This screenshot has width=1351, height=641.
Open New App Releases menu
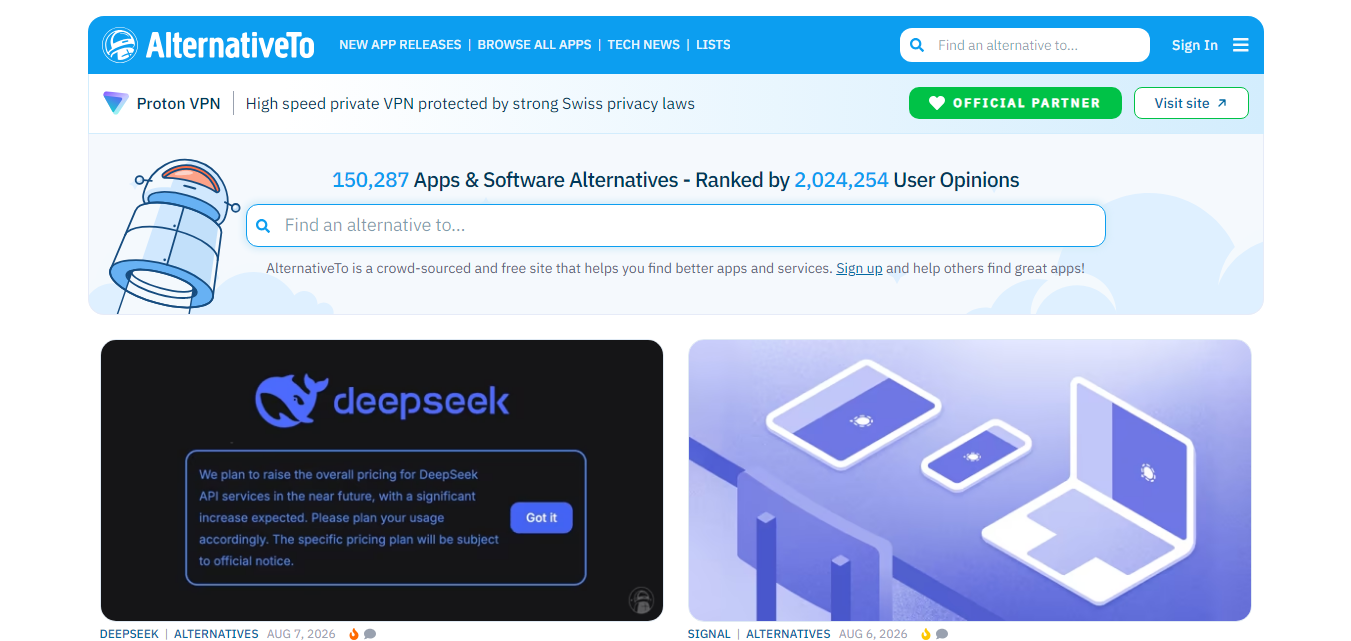pos(400,45)
